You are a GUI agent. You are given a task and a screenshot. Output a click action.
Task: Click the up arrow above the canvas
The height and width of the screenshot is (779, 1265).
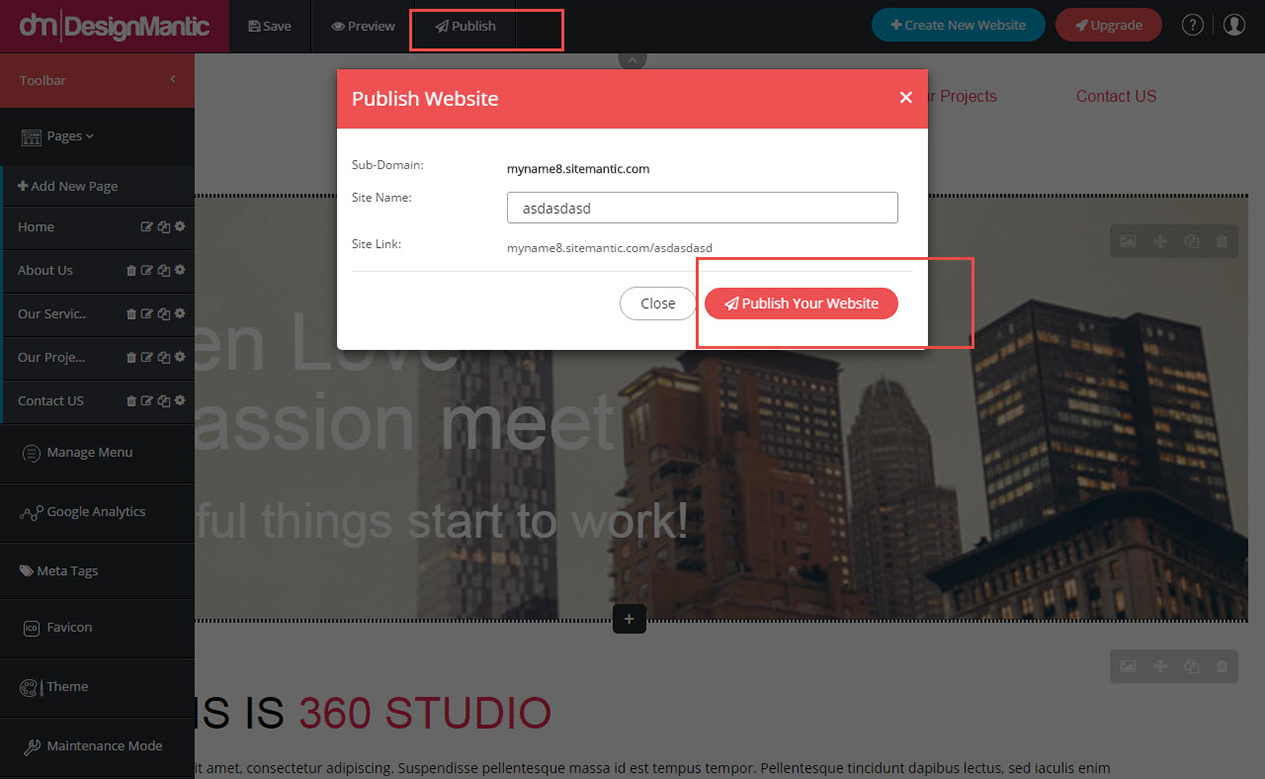click(632, 59)
